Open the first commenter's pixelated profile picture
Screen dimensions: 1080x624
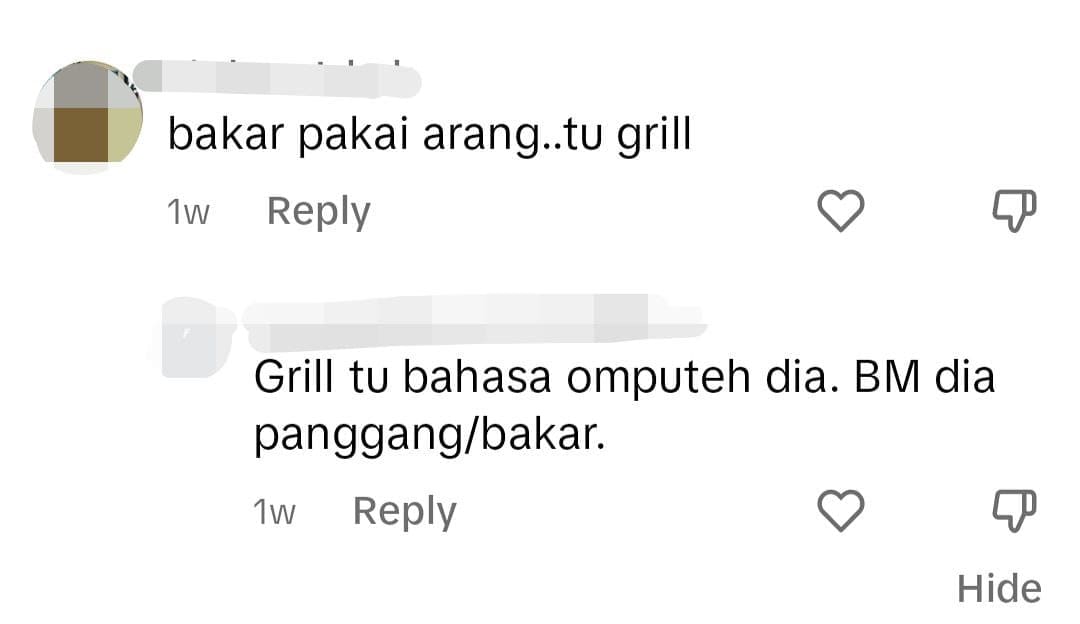click(87, 116)
